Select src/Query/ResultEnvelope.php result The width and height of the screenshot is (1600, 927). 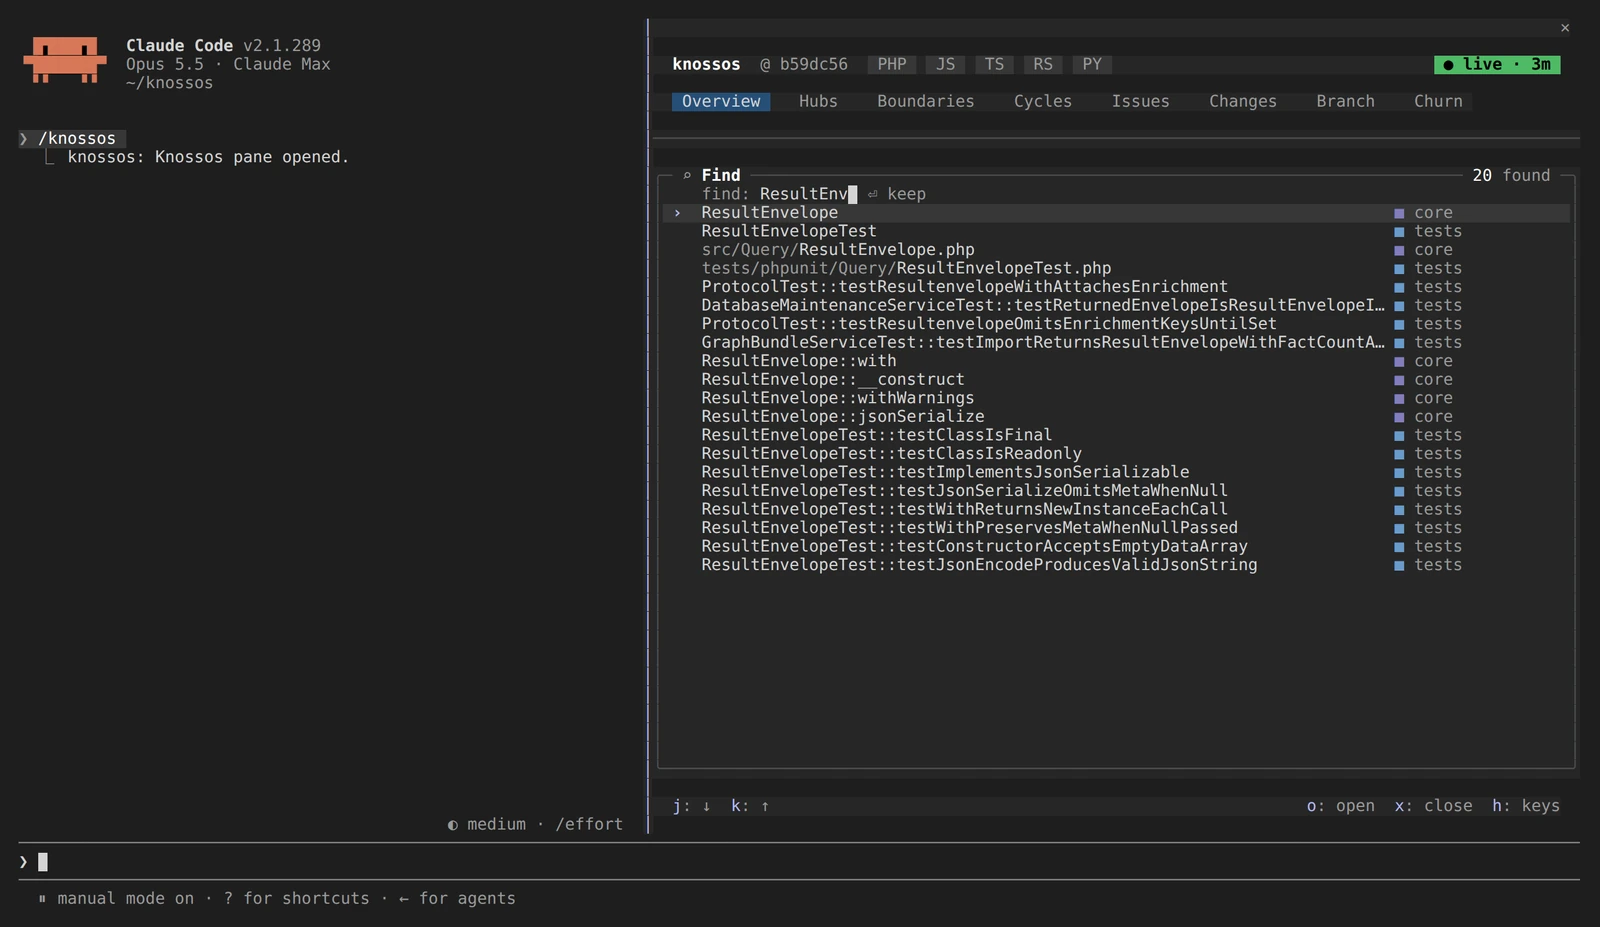click(x=1116, y=250)
